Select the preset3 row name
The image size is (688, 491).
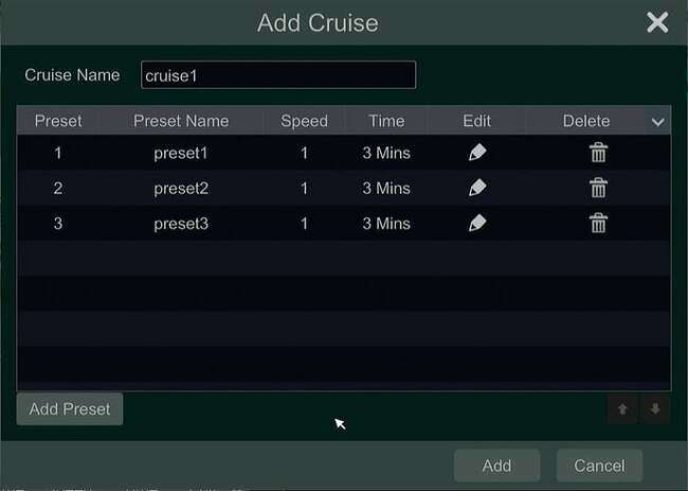[181, 224]
